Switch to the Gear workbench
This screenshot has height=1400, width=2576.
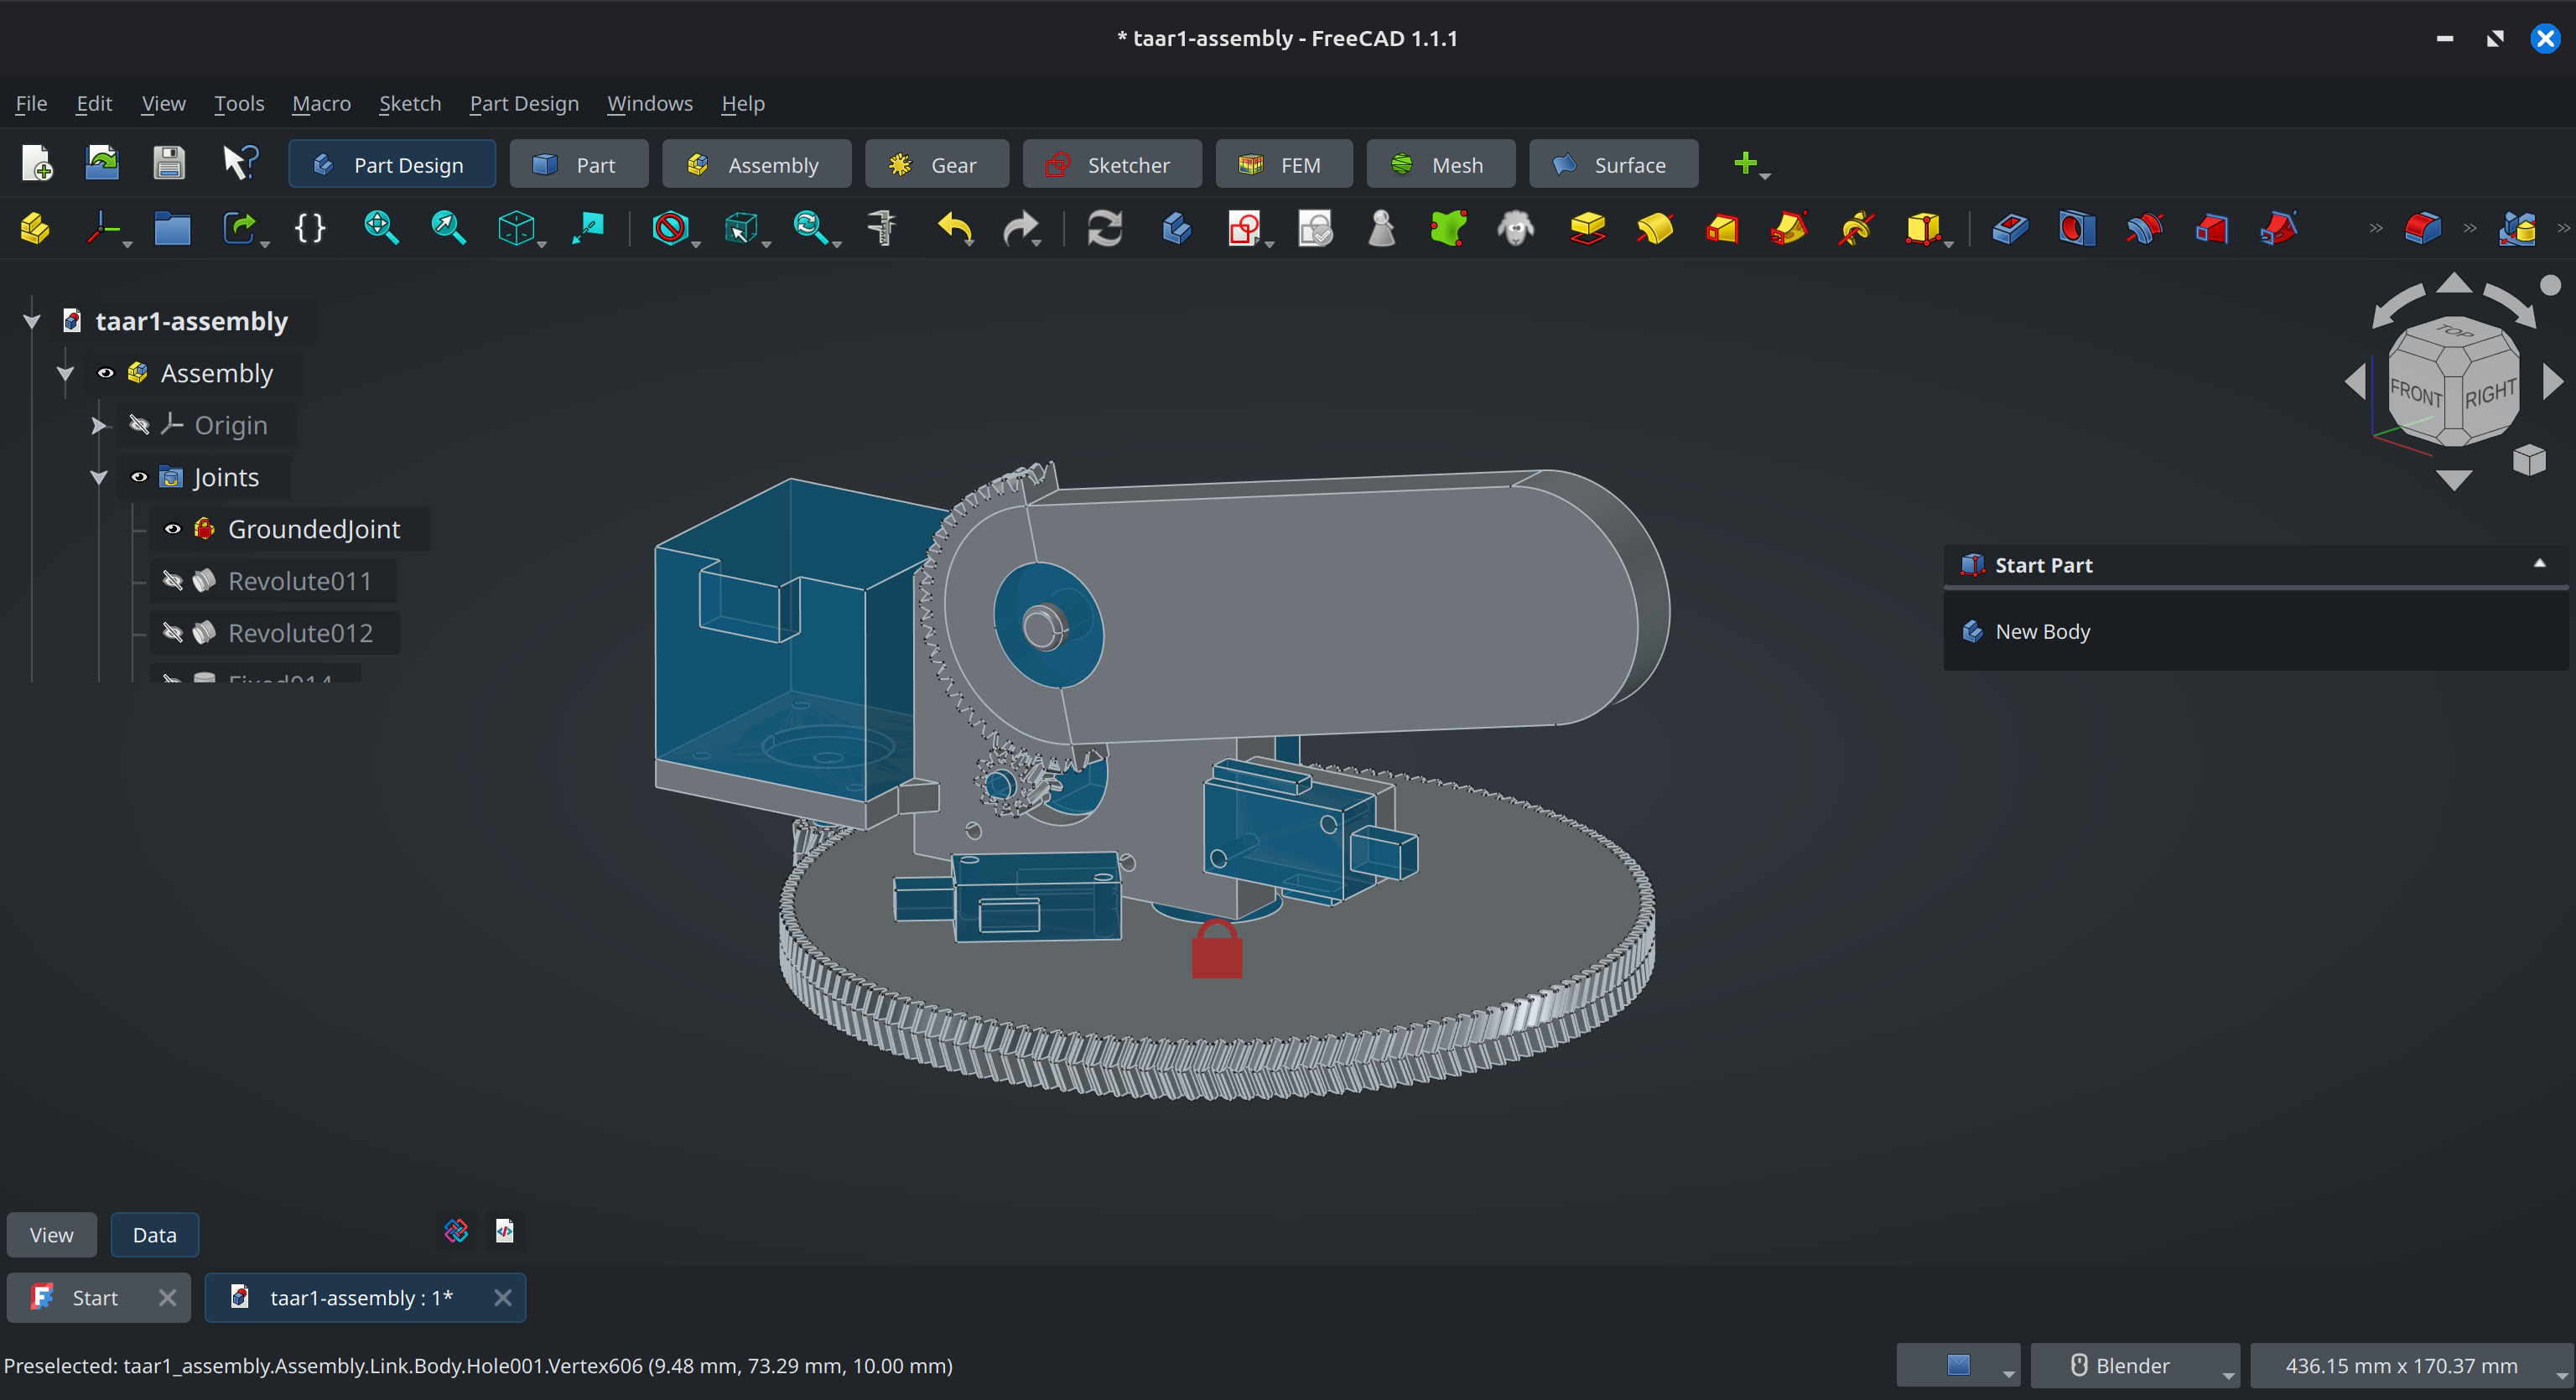pyautogui.click(x=937, y=164)
